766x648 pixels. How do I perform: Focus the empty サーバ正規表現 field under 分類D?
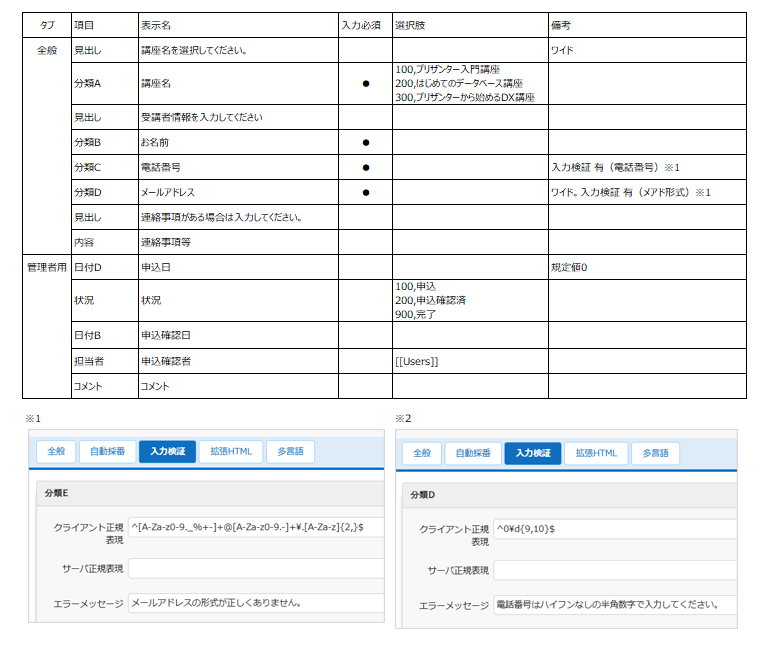click(614, 570)
